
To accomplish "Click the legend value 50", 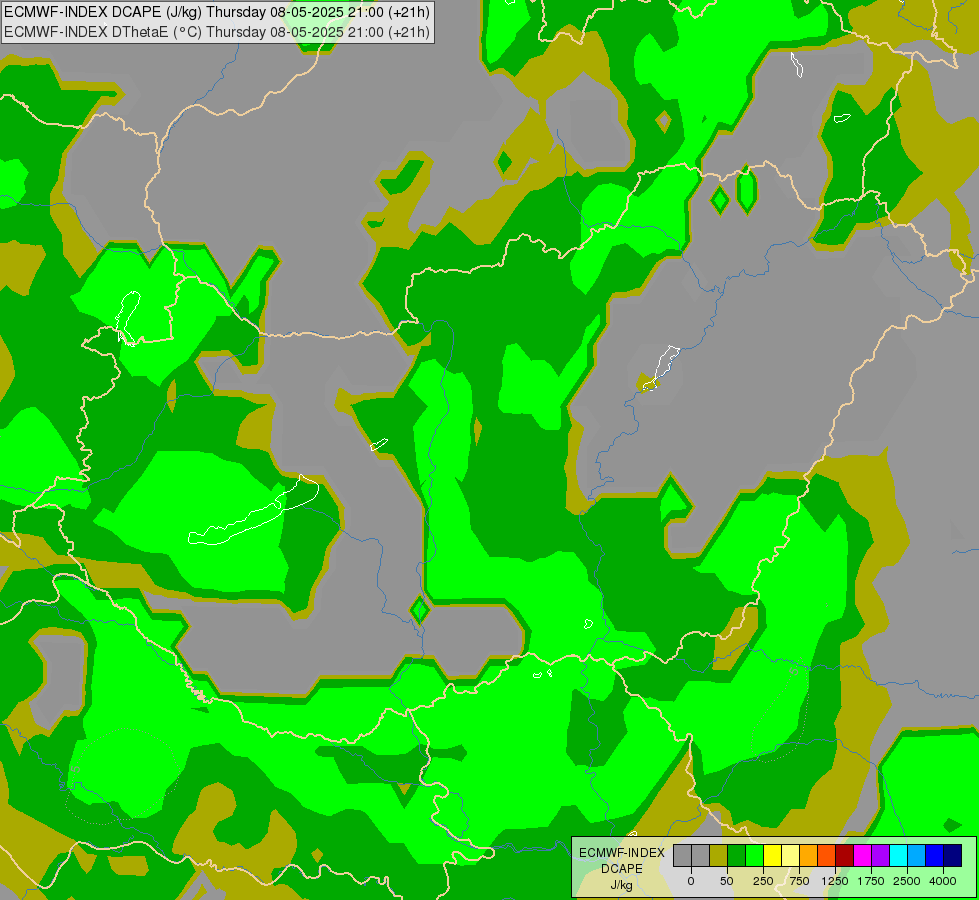I will coord(727,881).
